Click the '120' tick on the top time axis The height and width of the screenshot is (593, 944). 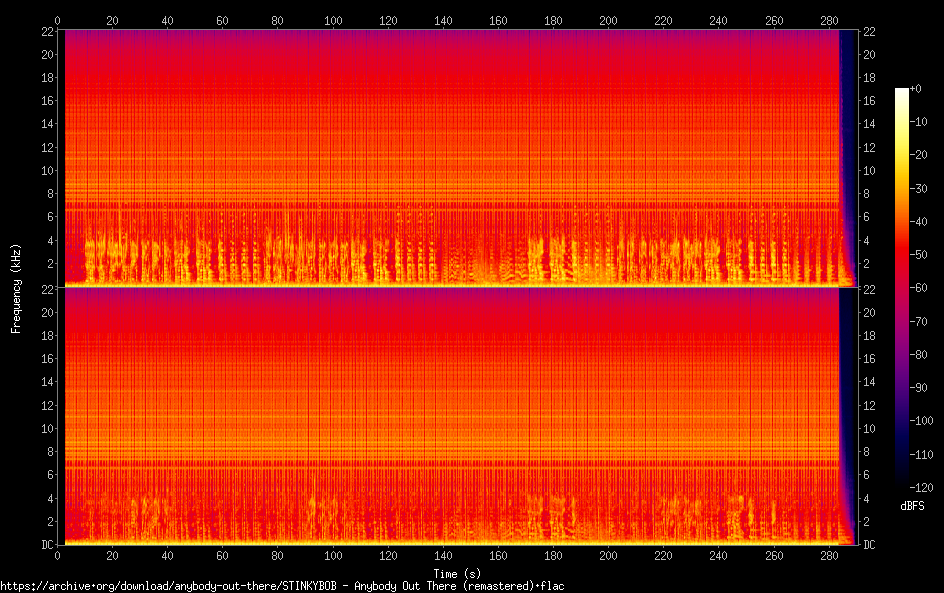point(388,20)
